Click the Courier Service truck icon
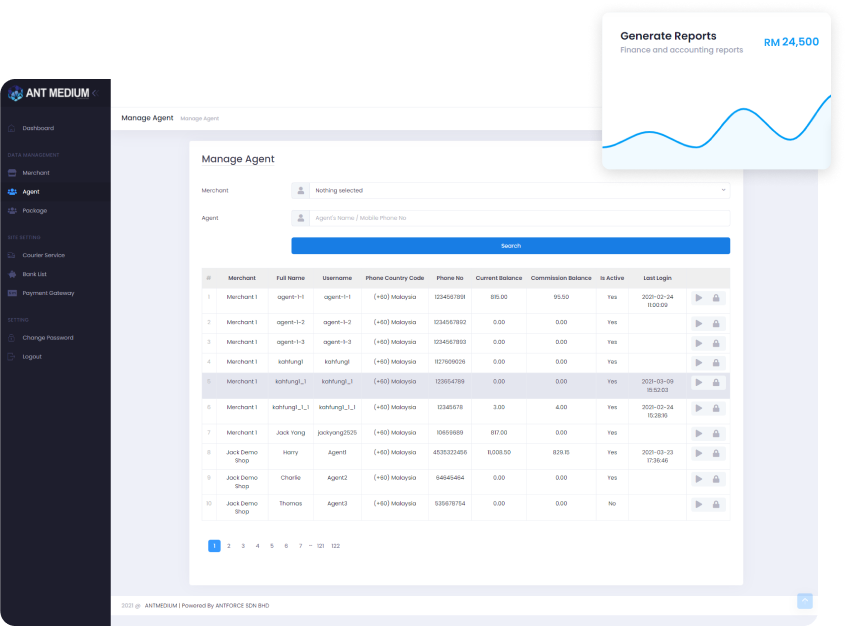The image size is (847, 626). (12, 255)
